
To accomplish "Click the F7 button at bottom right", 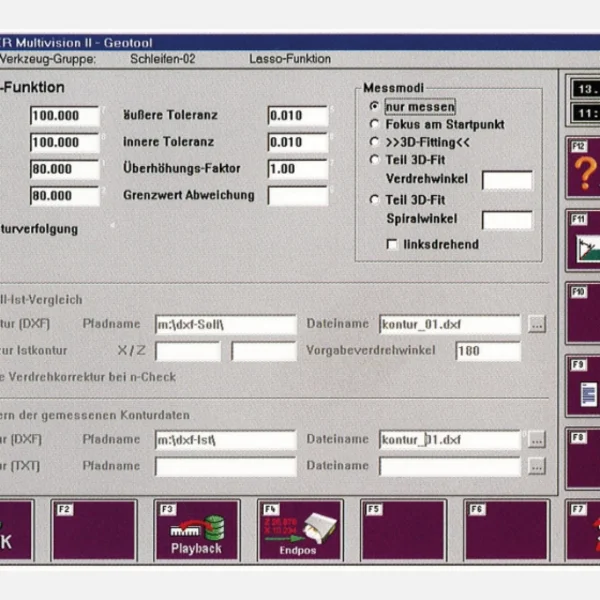I will point(583,530).
